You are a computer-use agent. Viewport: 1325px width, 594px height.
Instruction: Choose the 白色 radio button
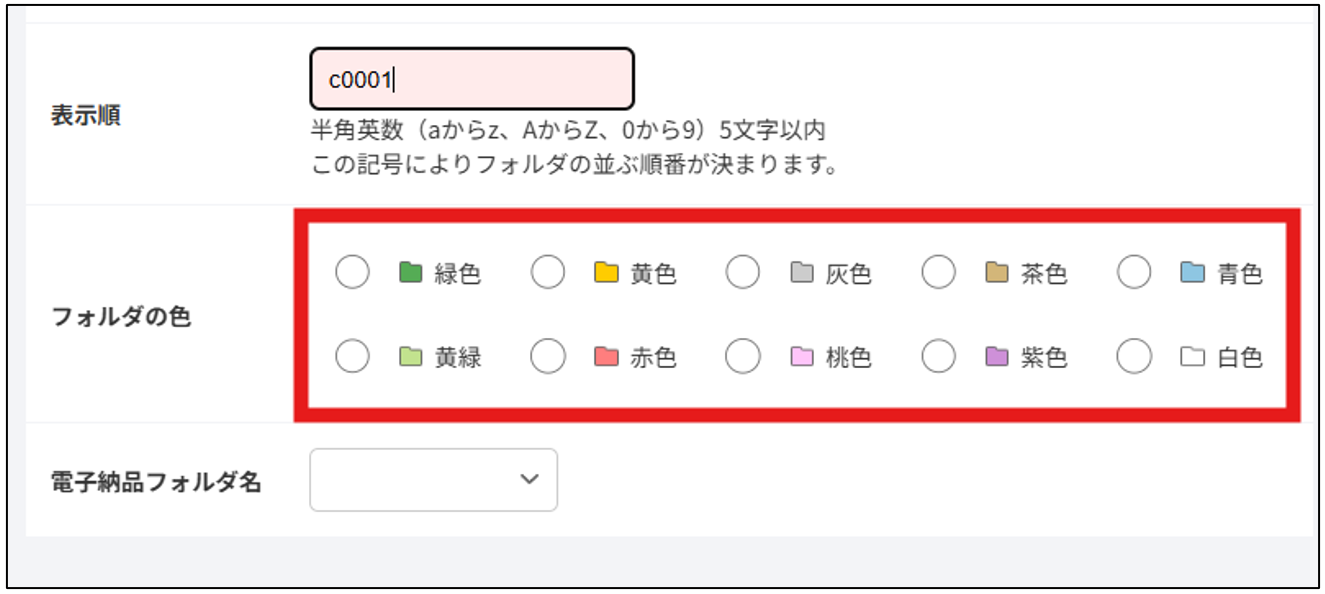coord(1134,356)
